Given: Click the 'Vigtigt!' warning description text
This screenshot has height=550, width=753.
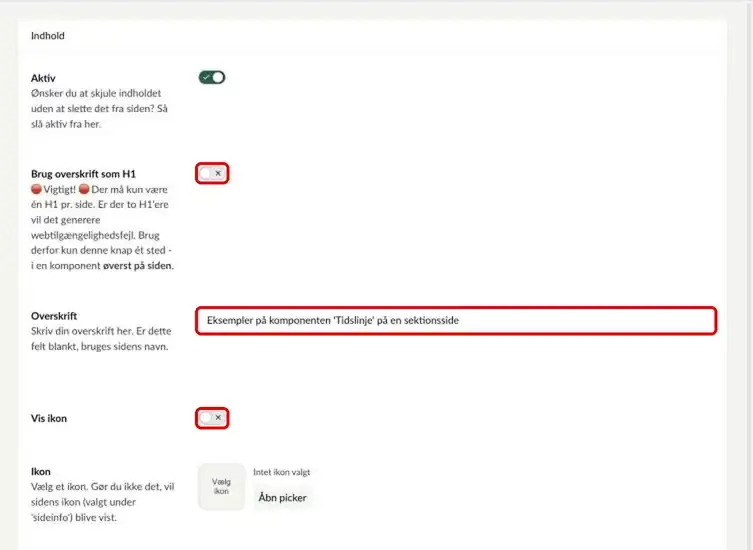Looking at the screenshot, I should click(x=102, y=227).
